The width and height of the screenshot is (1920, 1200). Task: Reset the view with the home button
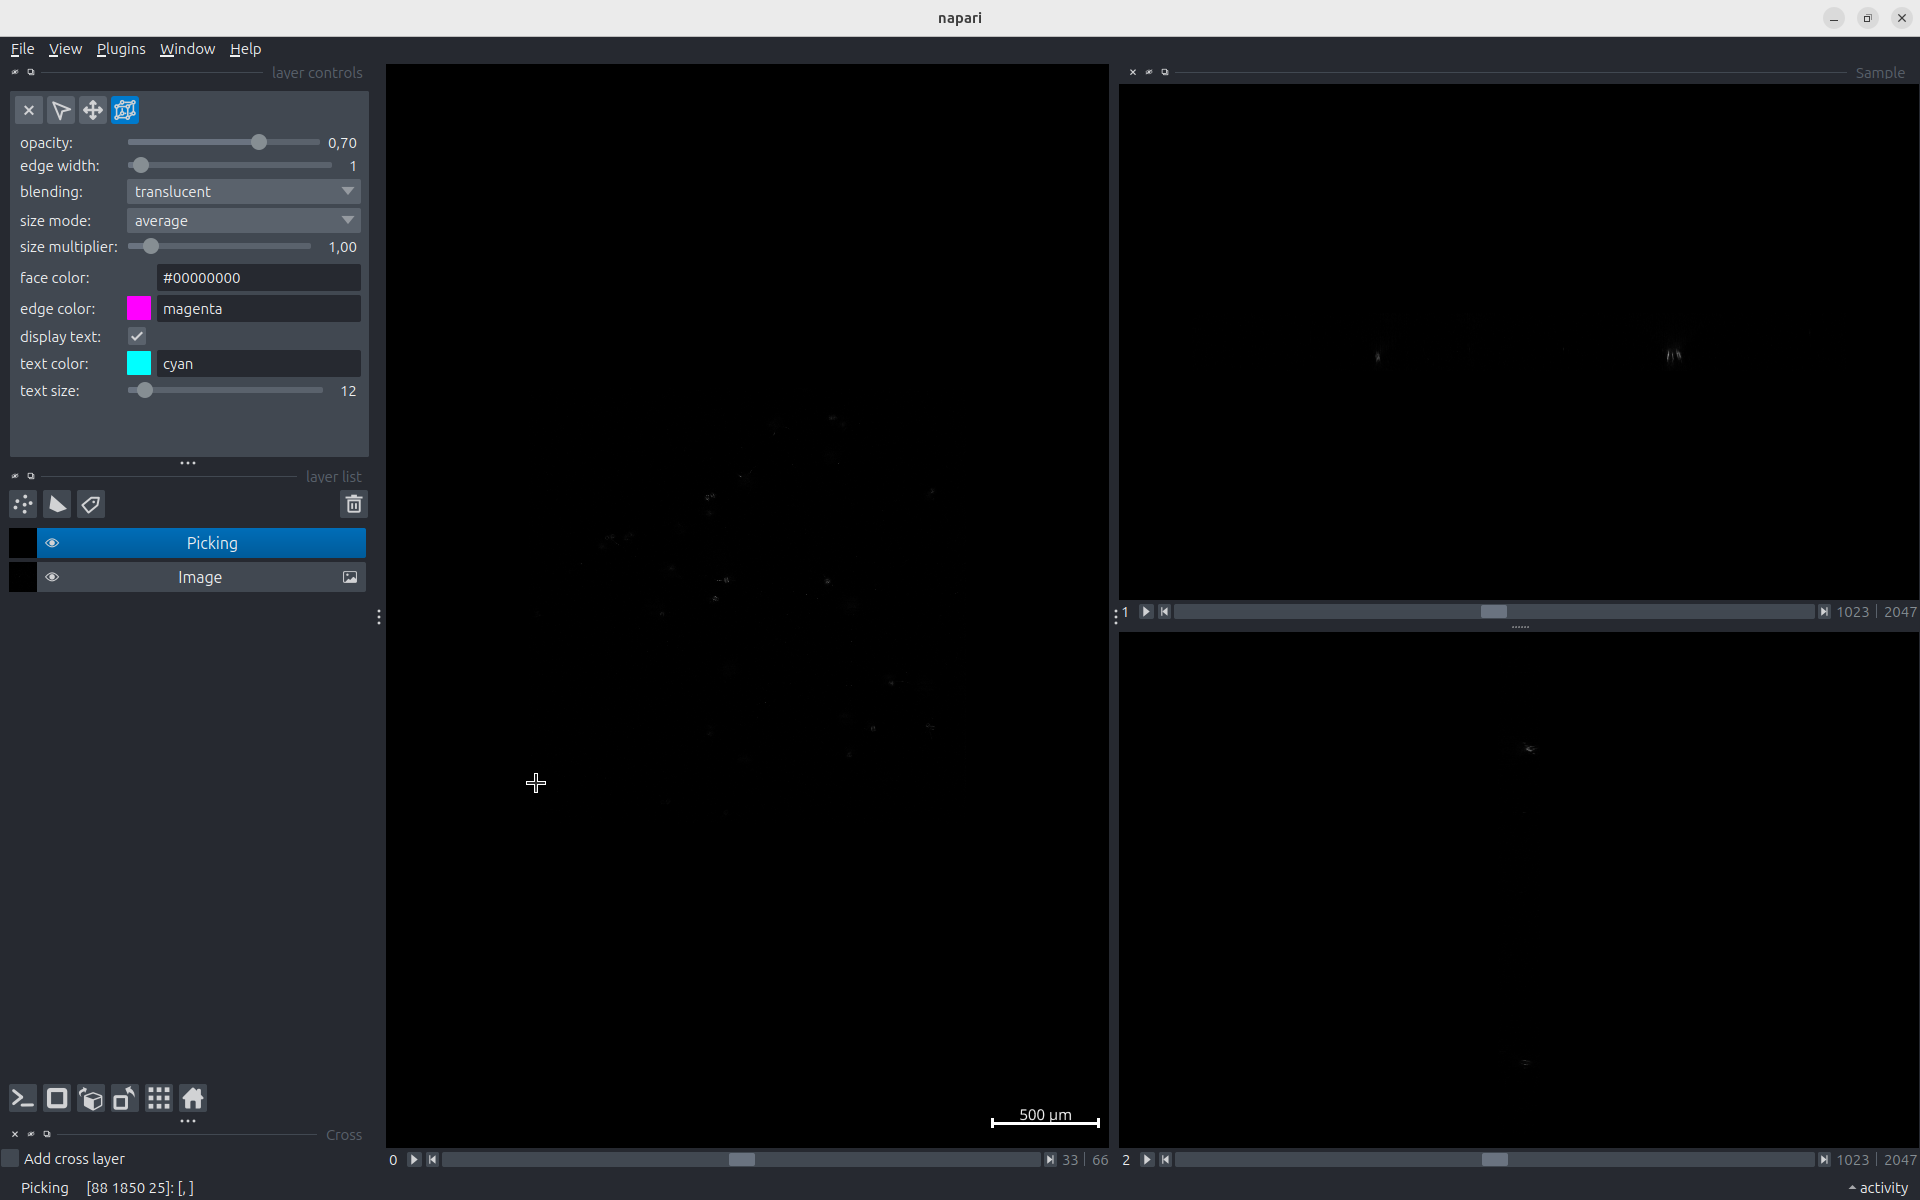193,1098
